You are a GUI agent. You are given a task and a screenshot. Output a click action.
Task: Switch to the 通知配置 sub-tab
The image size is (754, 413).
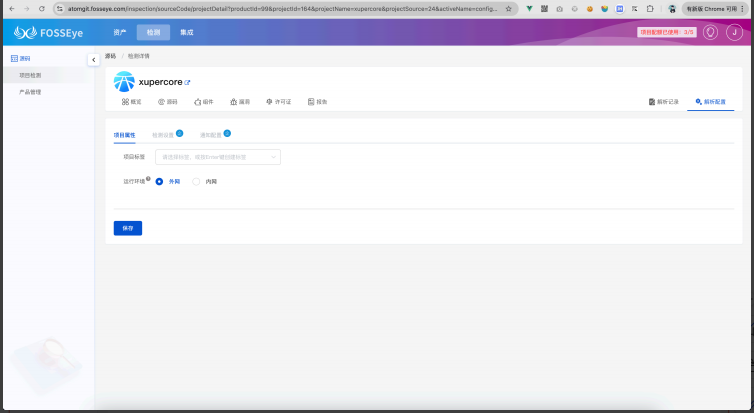pyautogui.click(x=211, y=135)
